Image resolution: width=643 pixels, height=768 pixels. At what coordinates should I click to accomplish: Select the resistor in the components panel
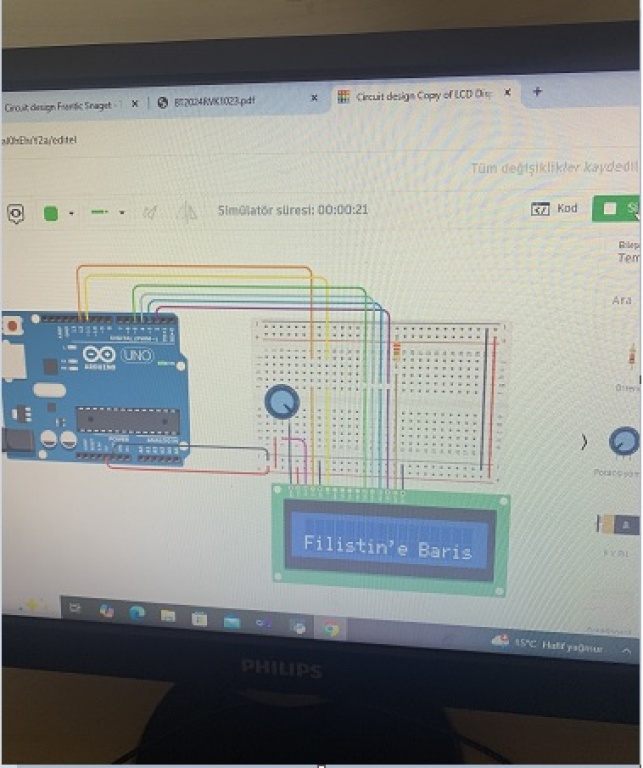(631, 356)
